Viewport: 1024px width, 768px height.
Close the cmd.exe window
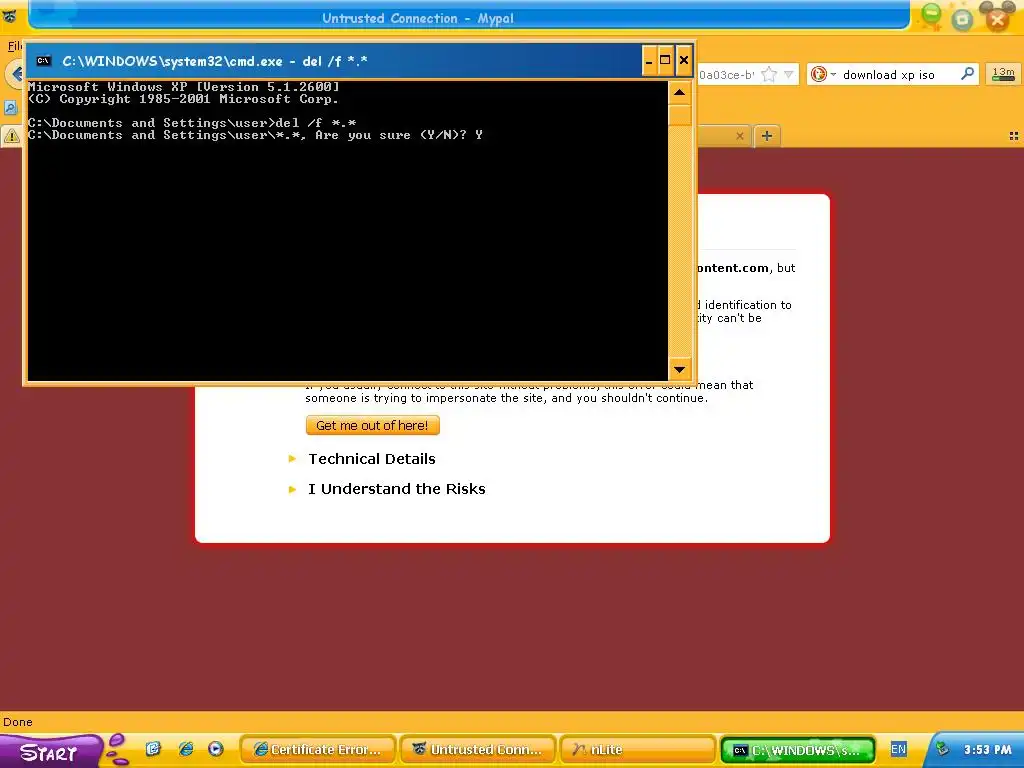coord(684,61)
